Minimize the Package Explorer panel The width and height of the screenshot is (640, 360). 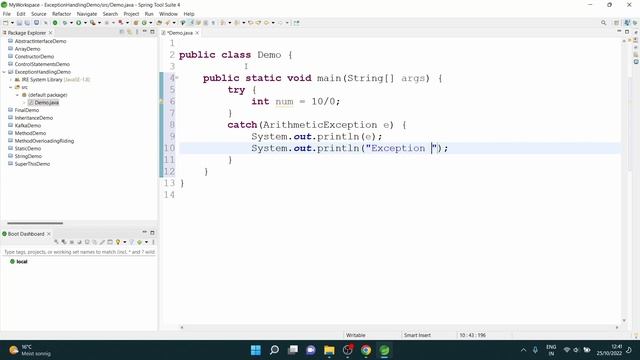(x=144, y=32)
